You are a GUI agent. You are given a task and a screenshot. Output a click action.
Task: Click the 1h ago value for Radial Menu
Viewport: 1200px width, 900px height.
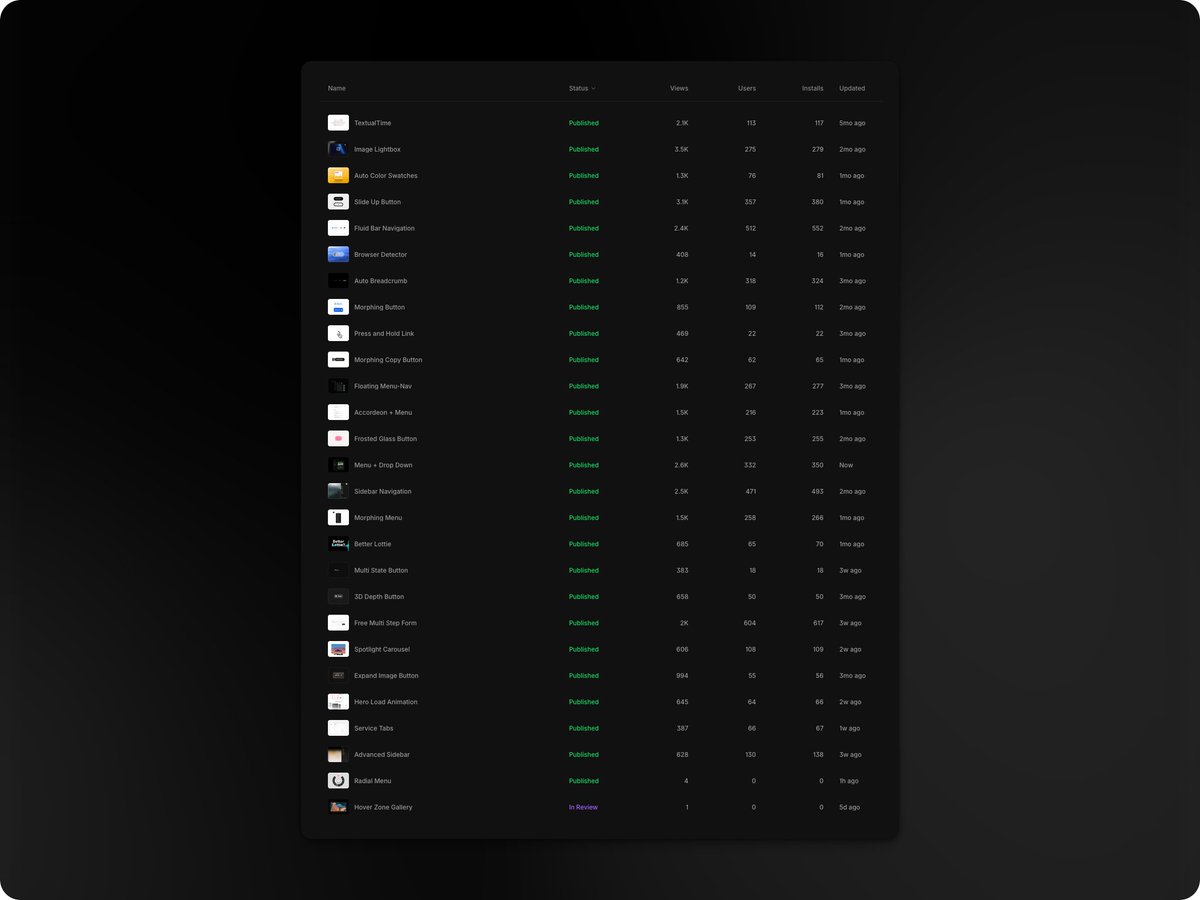click(849, 781)
